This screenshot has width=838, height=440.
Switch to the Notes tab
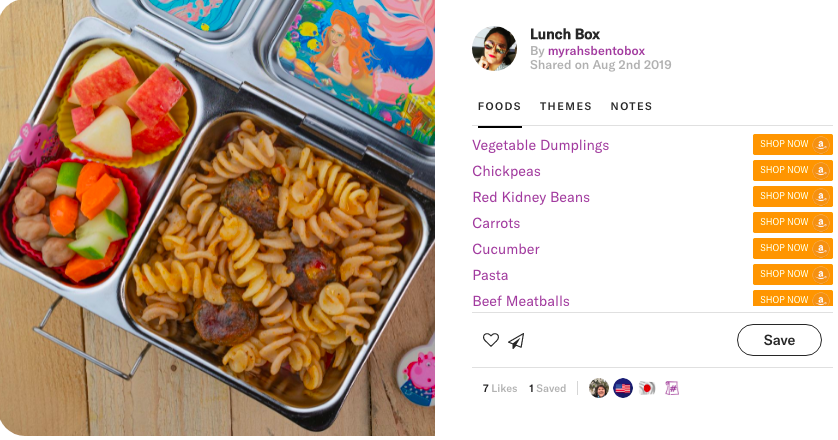point(631,106)
